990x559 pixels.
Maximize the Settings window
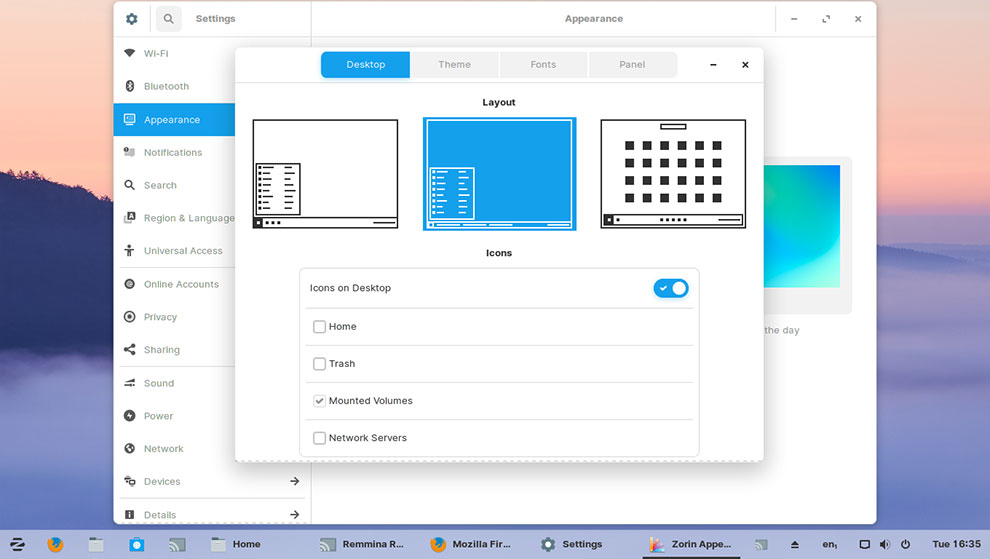pos(826,19)
